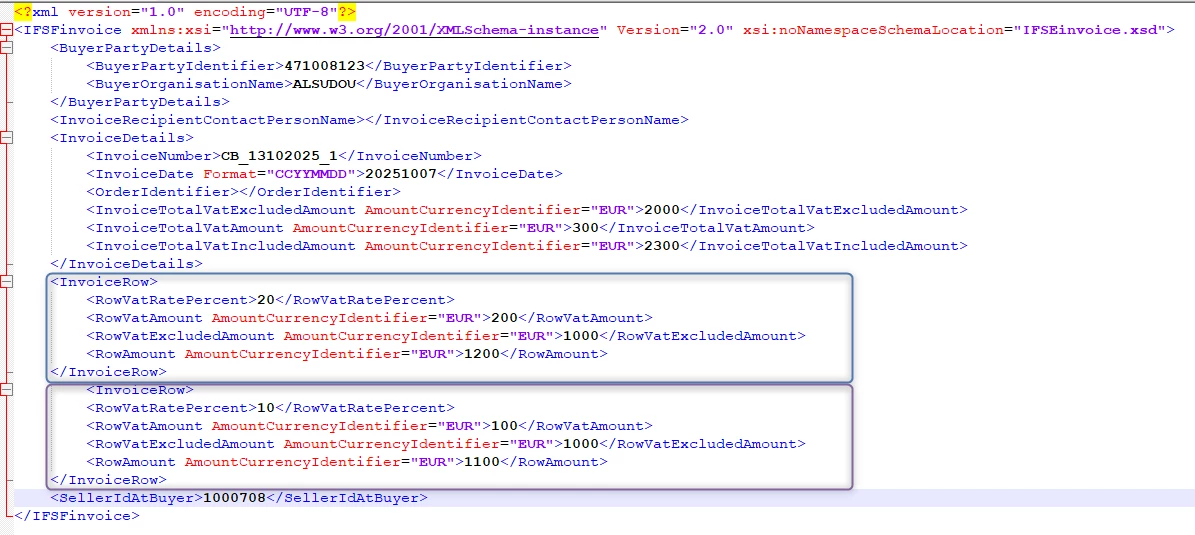The width and height of the screenshot is (1195, 535).
Task: Click the InvoiceTotalVatAmount value 300
Action: coord(586,228)
